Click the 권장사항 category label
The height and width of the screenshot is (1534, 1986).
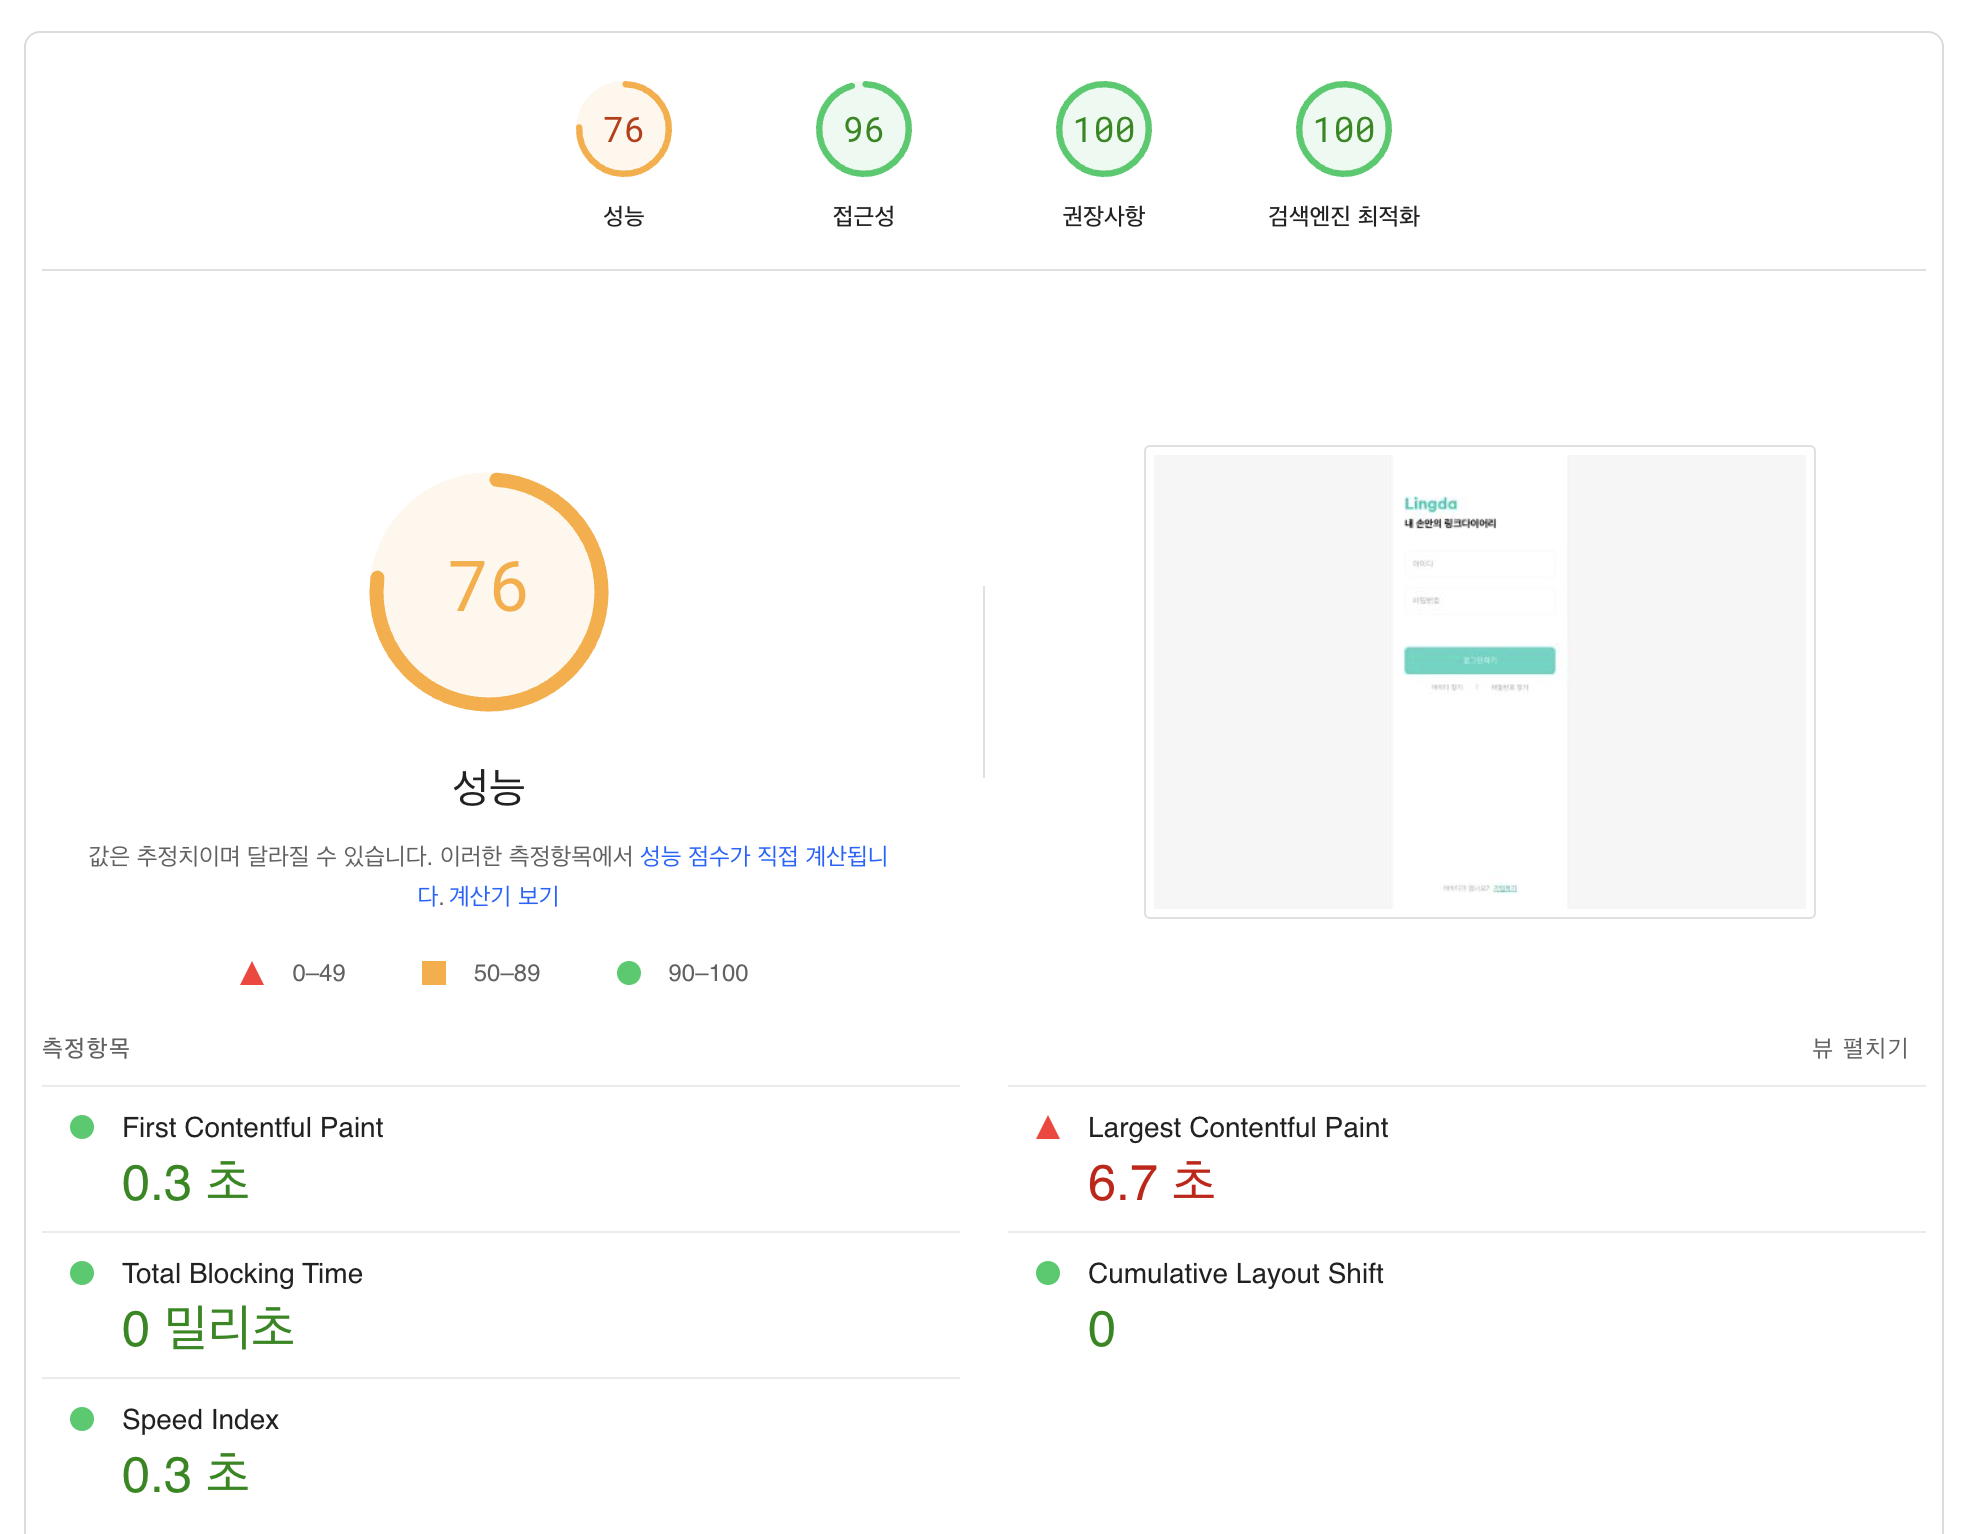click(x=1103, y=215)
